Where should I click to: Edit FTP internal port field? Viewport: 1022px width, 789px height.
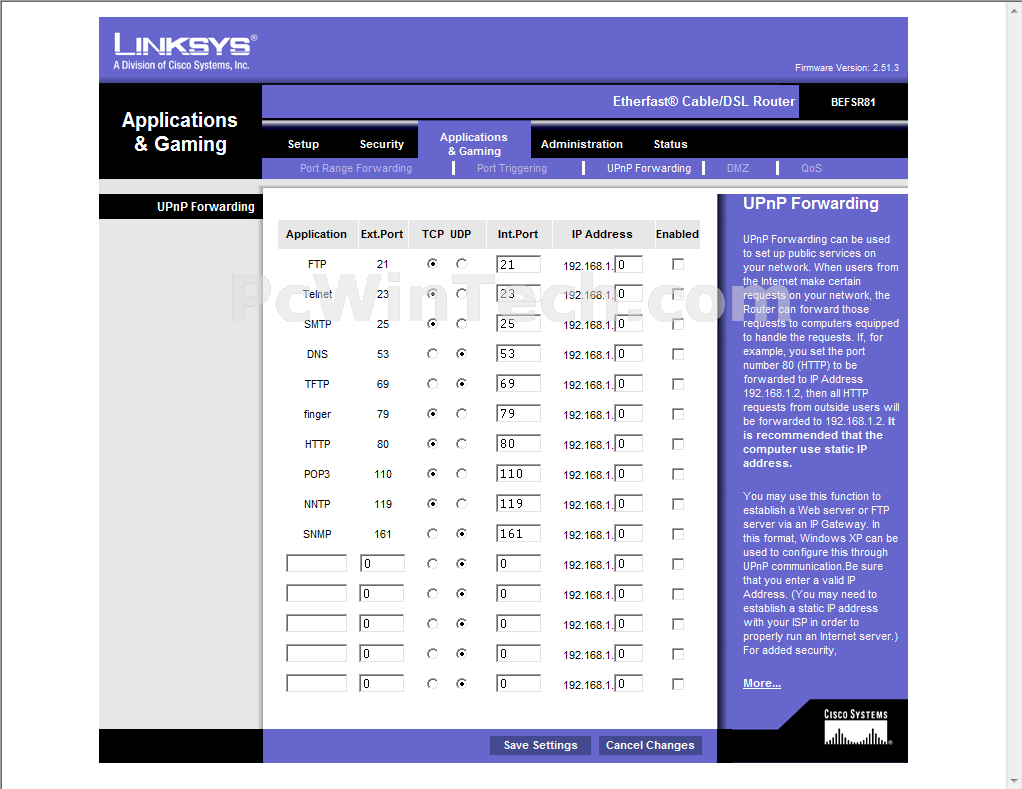tap(518, 265)
